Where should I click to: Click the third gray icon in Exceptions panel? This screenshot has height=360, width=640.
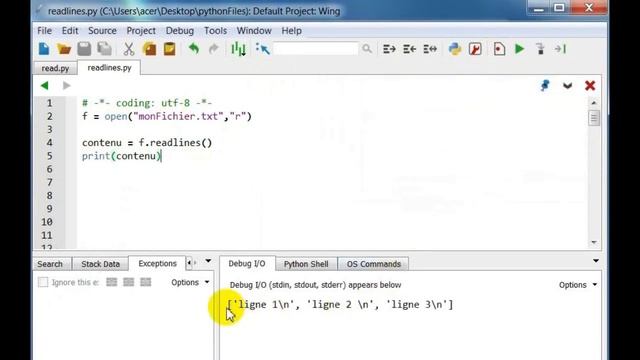pyautogui.click(x=146, y=282)
